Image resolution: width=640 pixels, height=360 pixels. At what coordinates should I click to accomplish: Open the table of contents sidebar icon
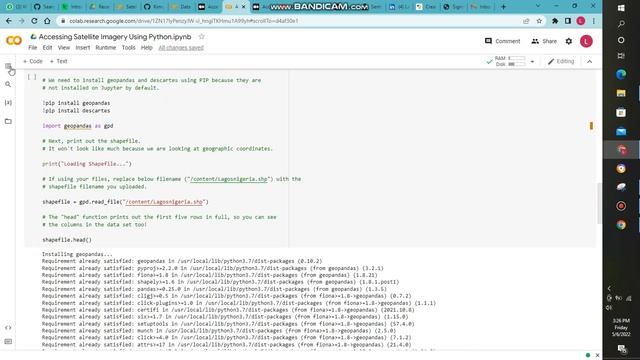[x=8, y=66]
